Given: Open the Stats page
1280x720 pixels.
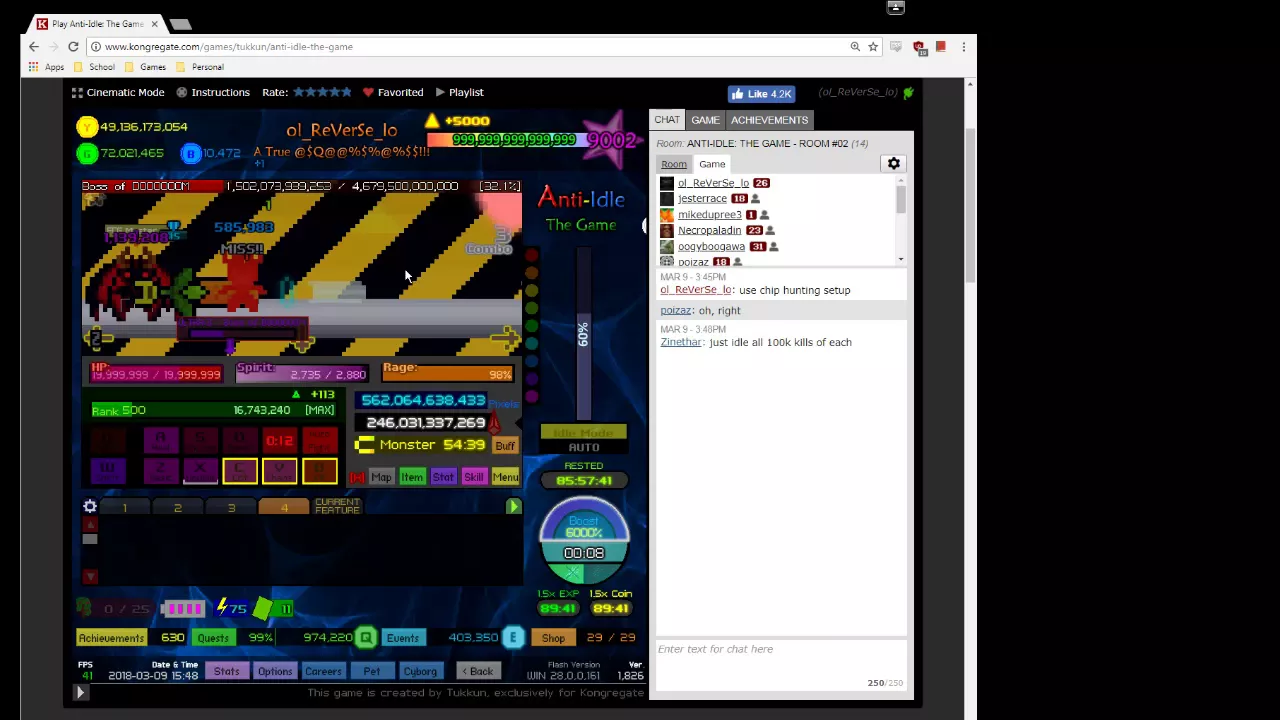Looking at the screenshot, I should (x=226, y=671).
